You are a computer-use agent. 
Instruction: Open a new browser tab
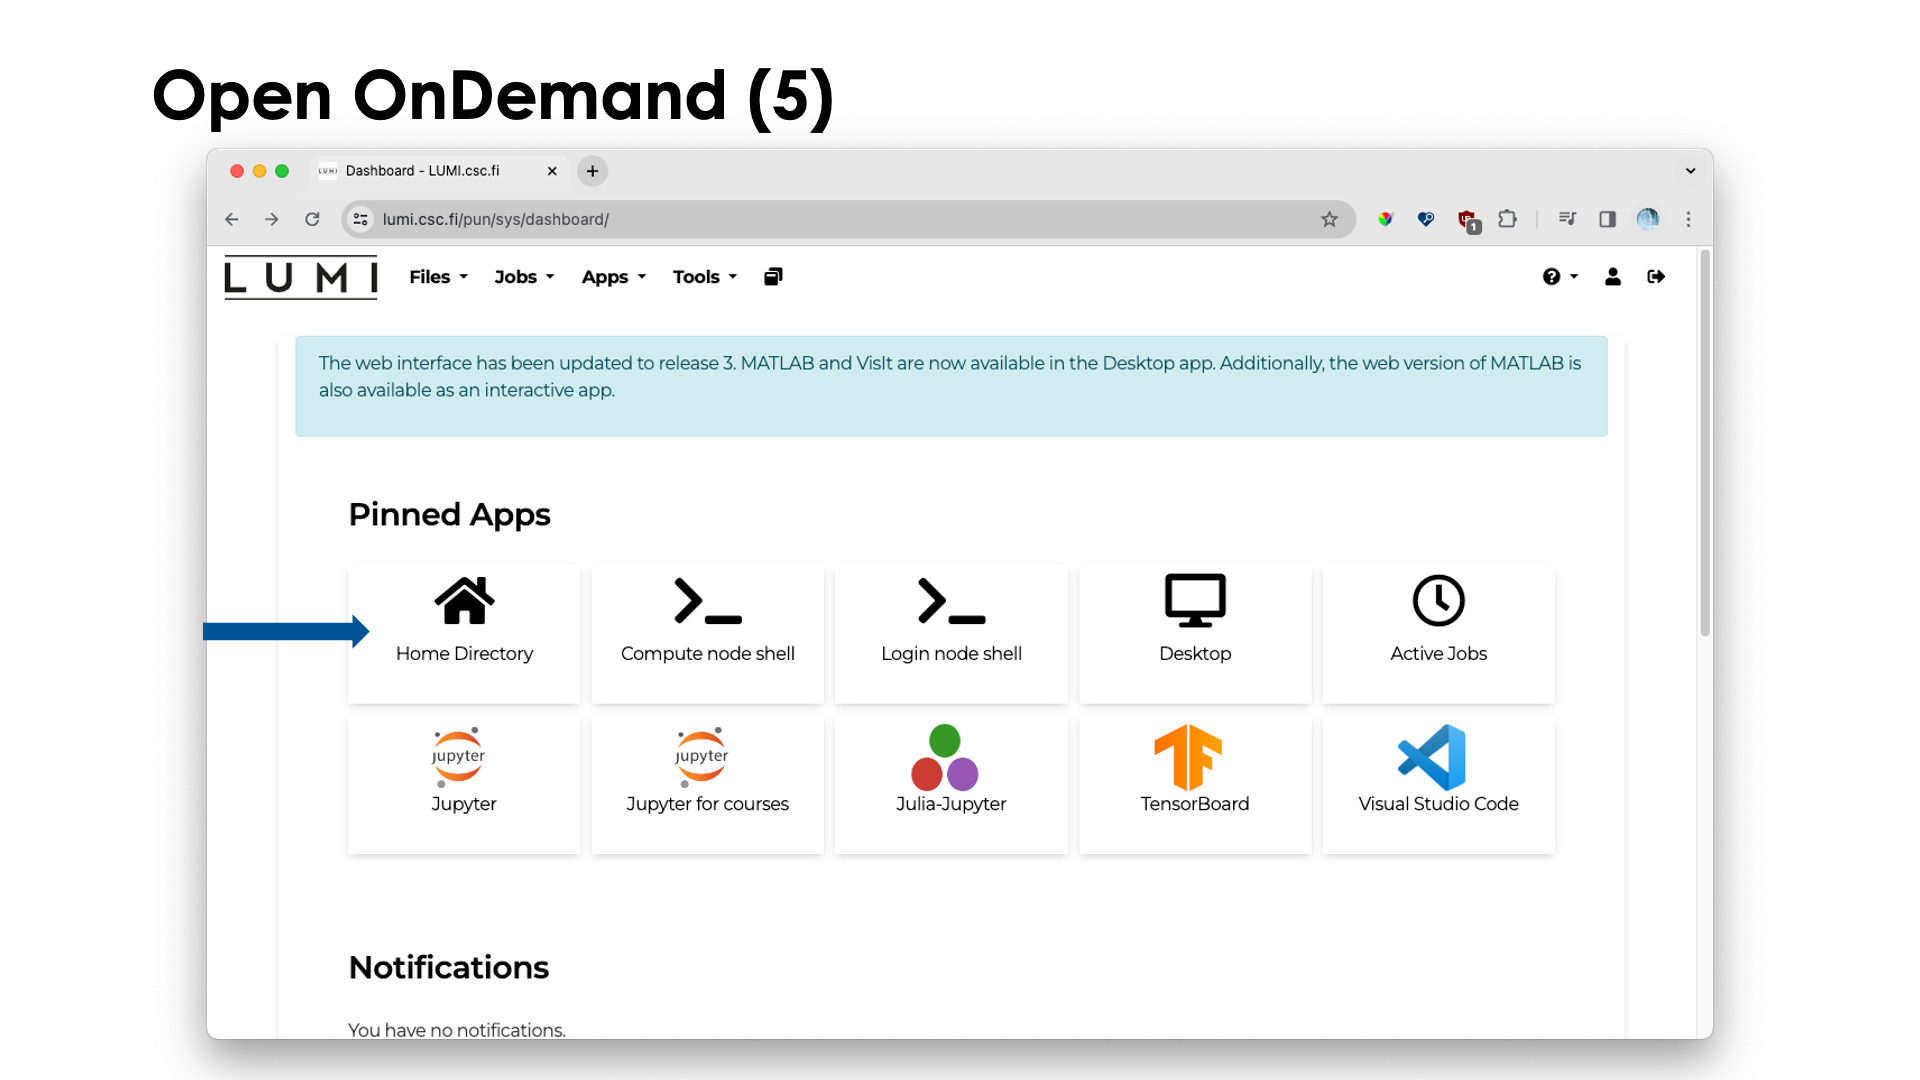point(592,171)
